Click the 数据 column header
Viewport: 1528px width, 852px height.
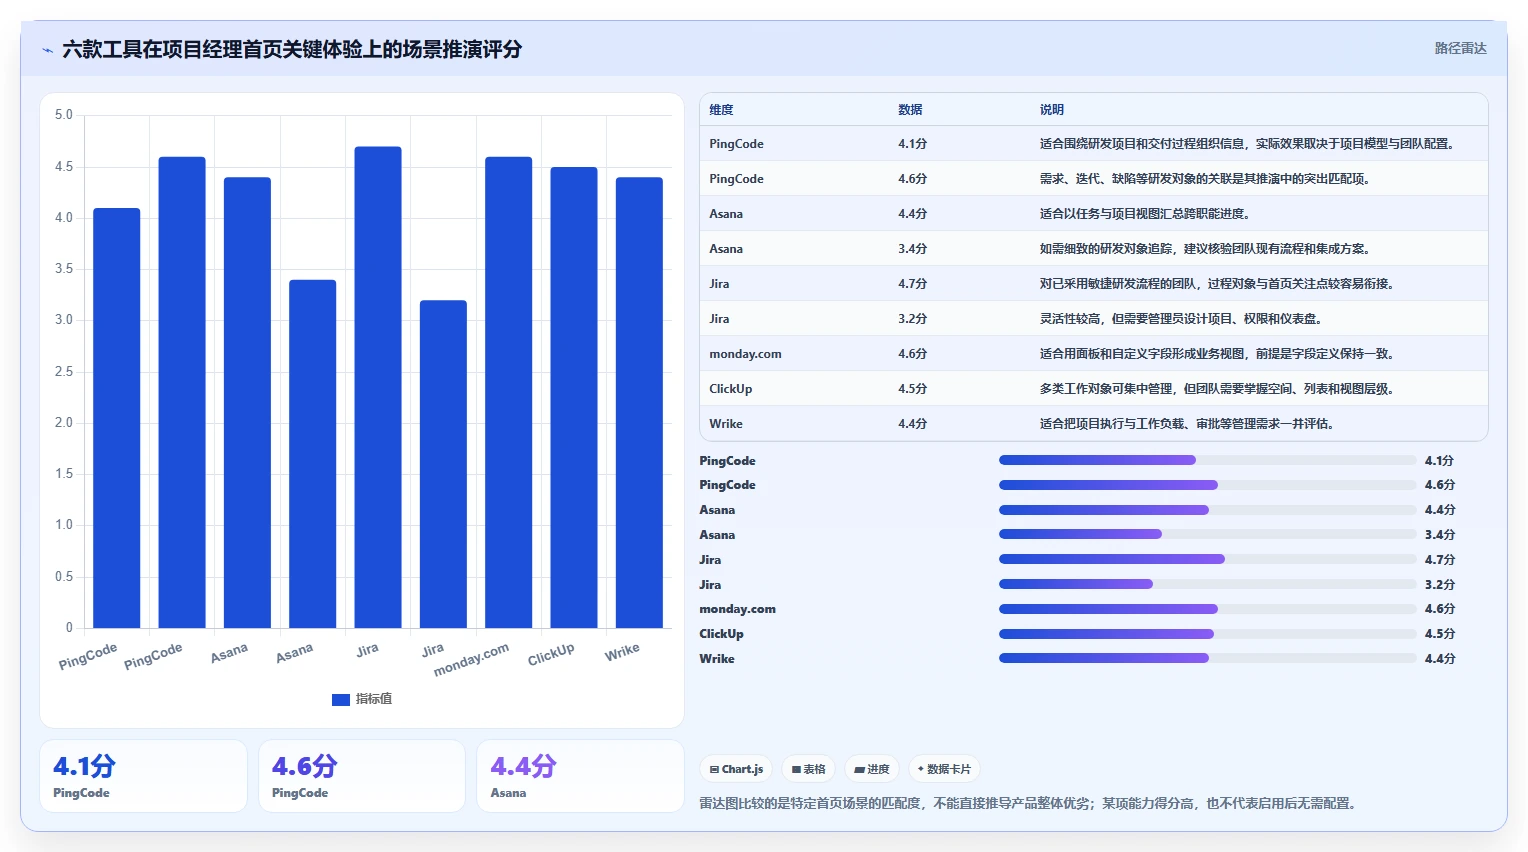coord(910,110)
